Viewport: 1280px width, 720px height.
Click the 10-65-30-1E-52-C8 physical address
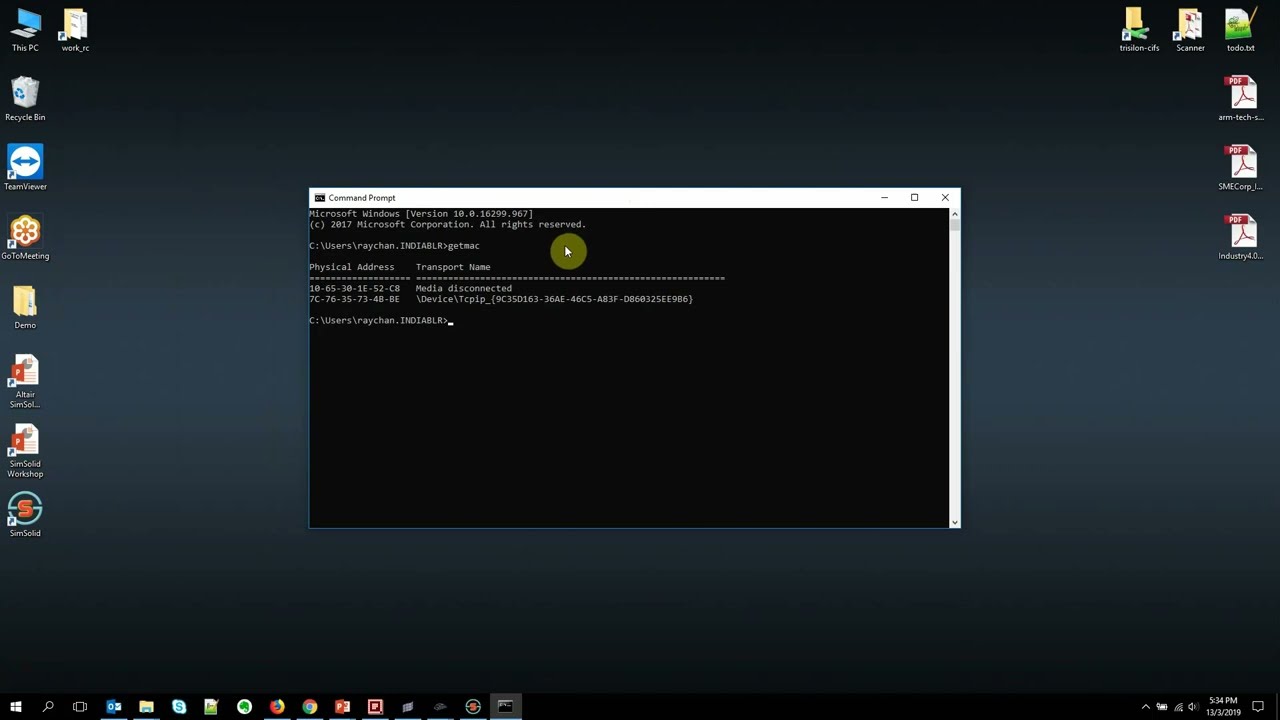point(354,288)
